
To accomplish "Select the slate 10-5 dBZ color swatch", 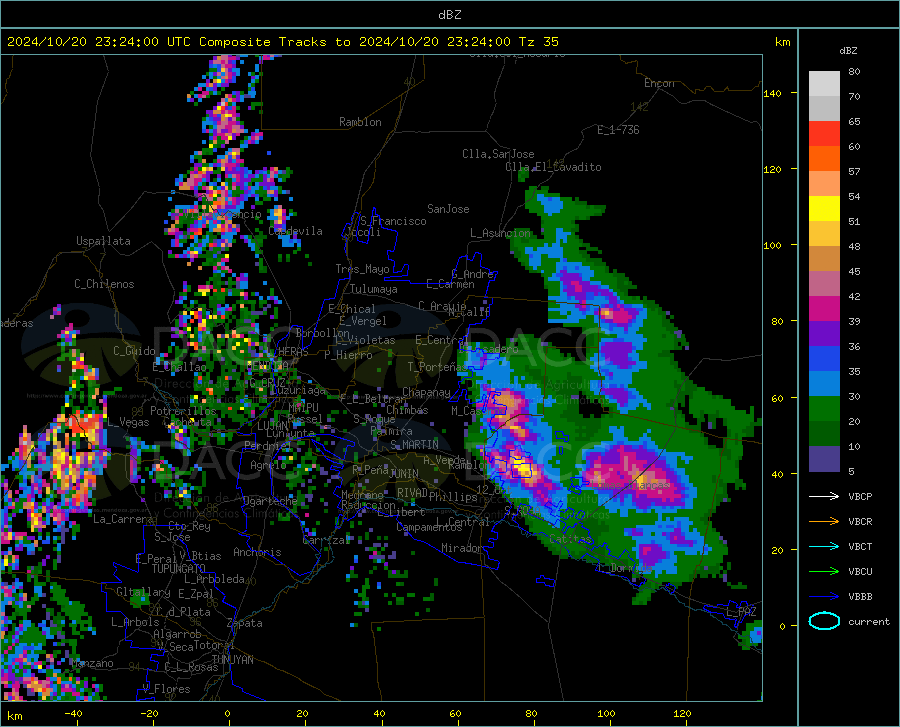I will coord(824,459).
